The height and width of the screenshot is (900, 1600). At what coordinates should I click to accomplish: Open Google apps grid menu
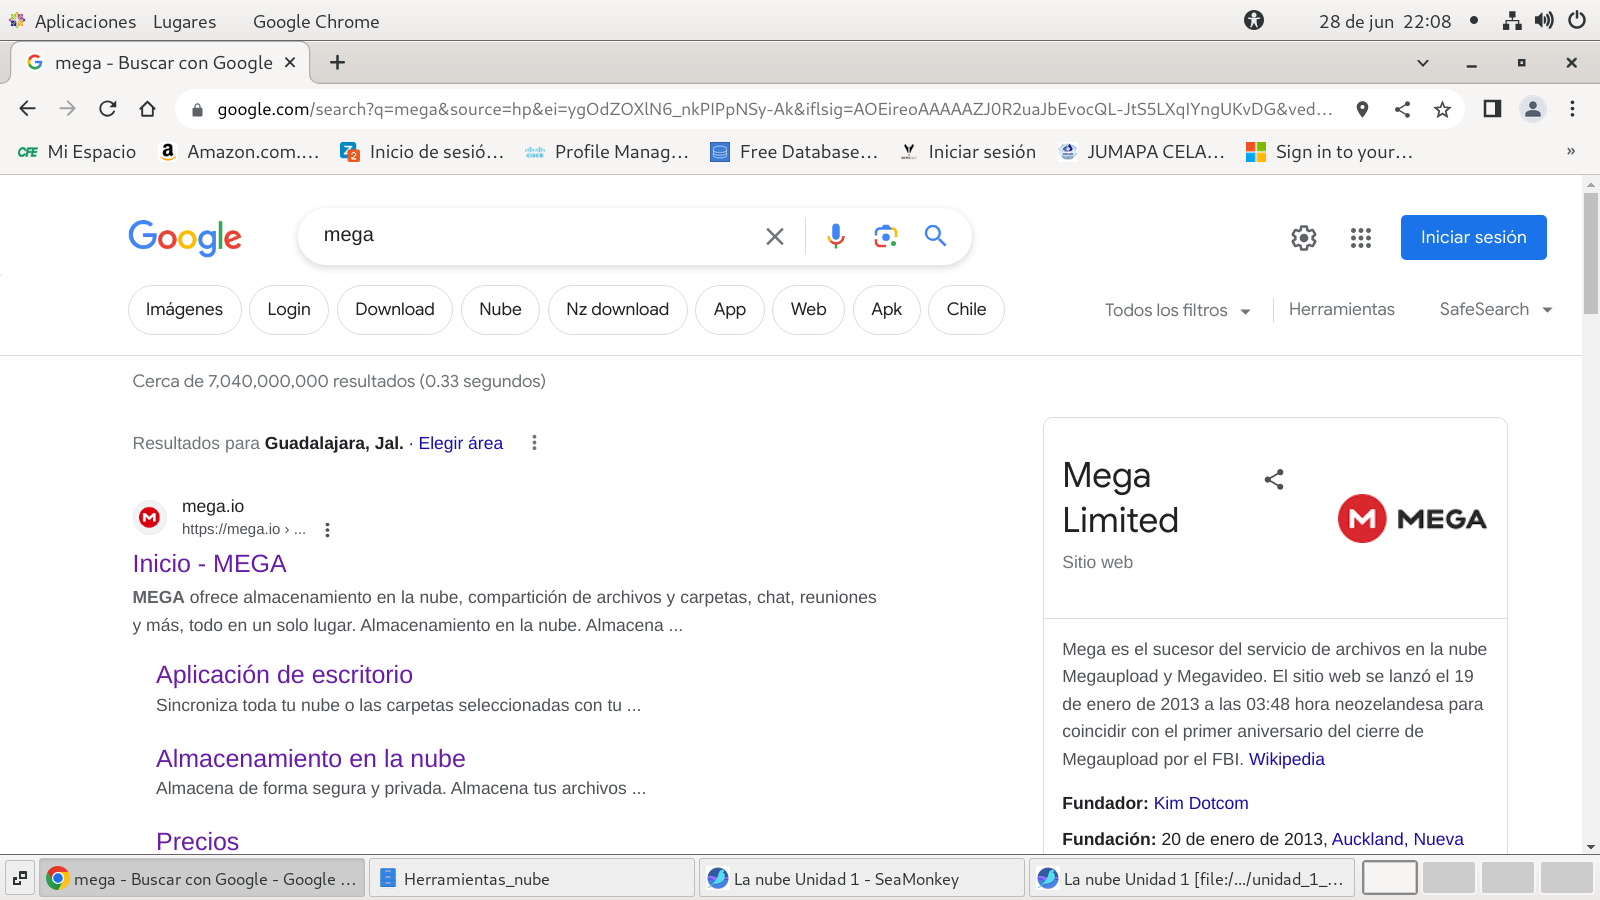tap(1360, 238)
